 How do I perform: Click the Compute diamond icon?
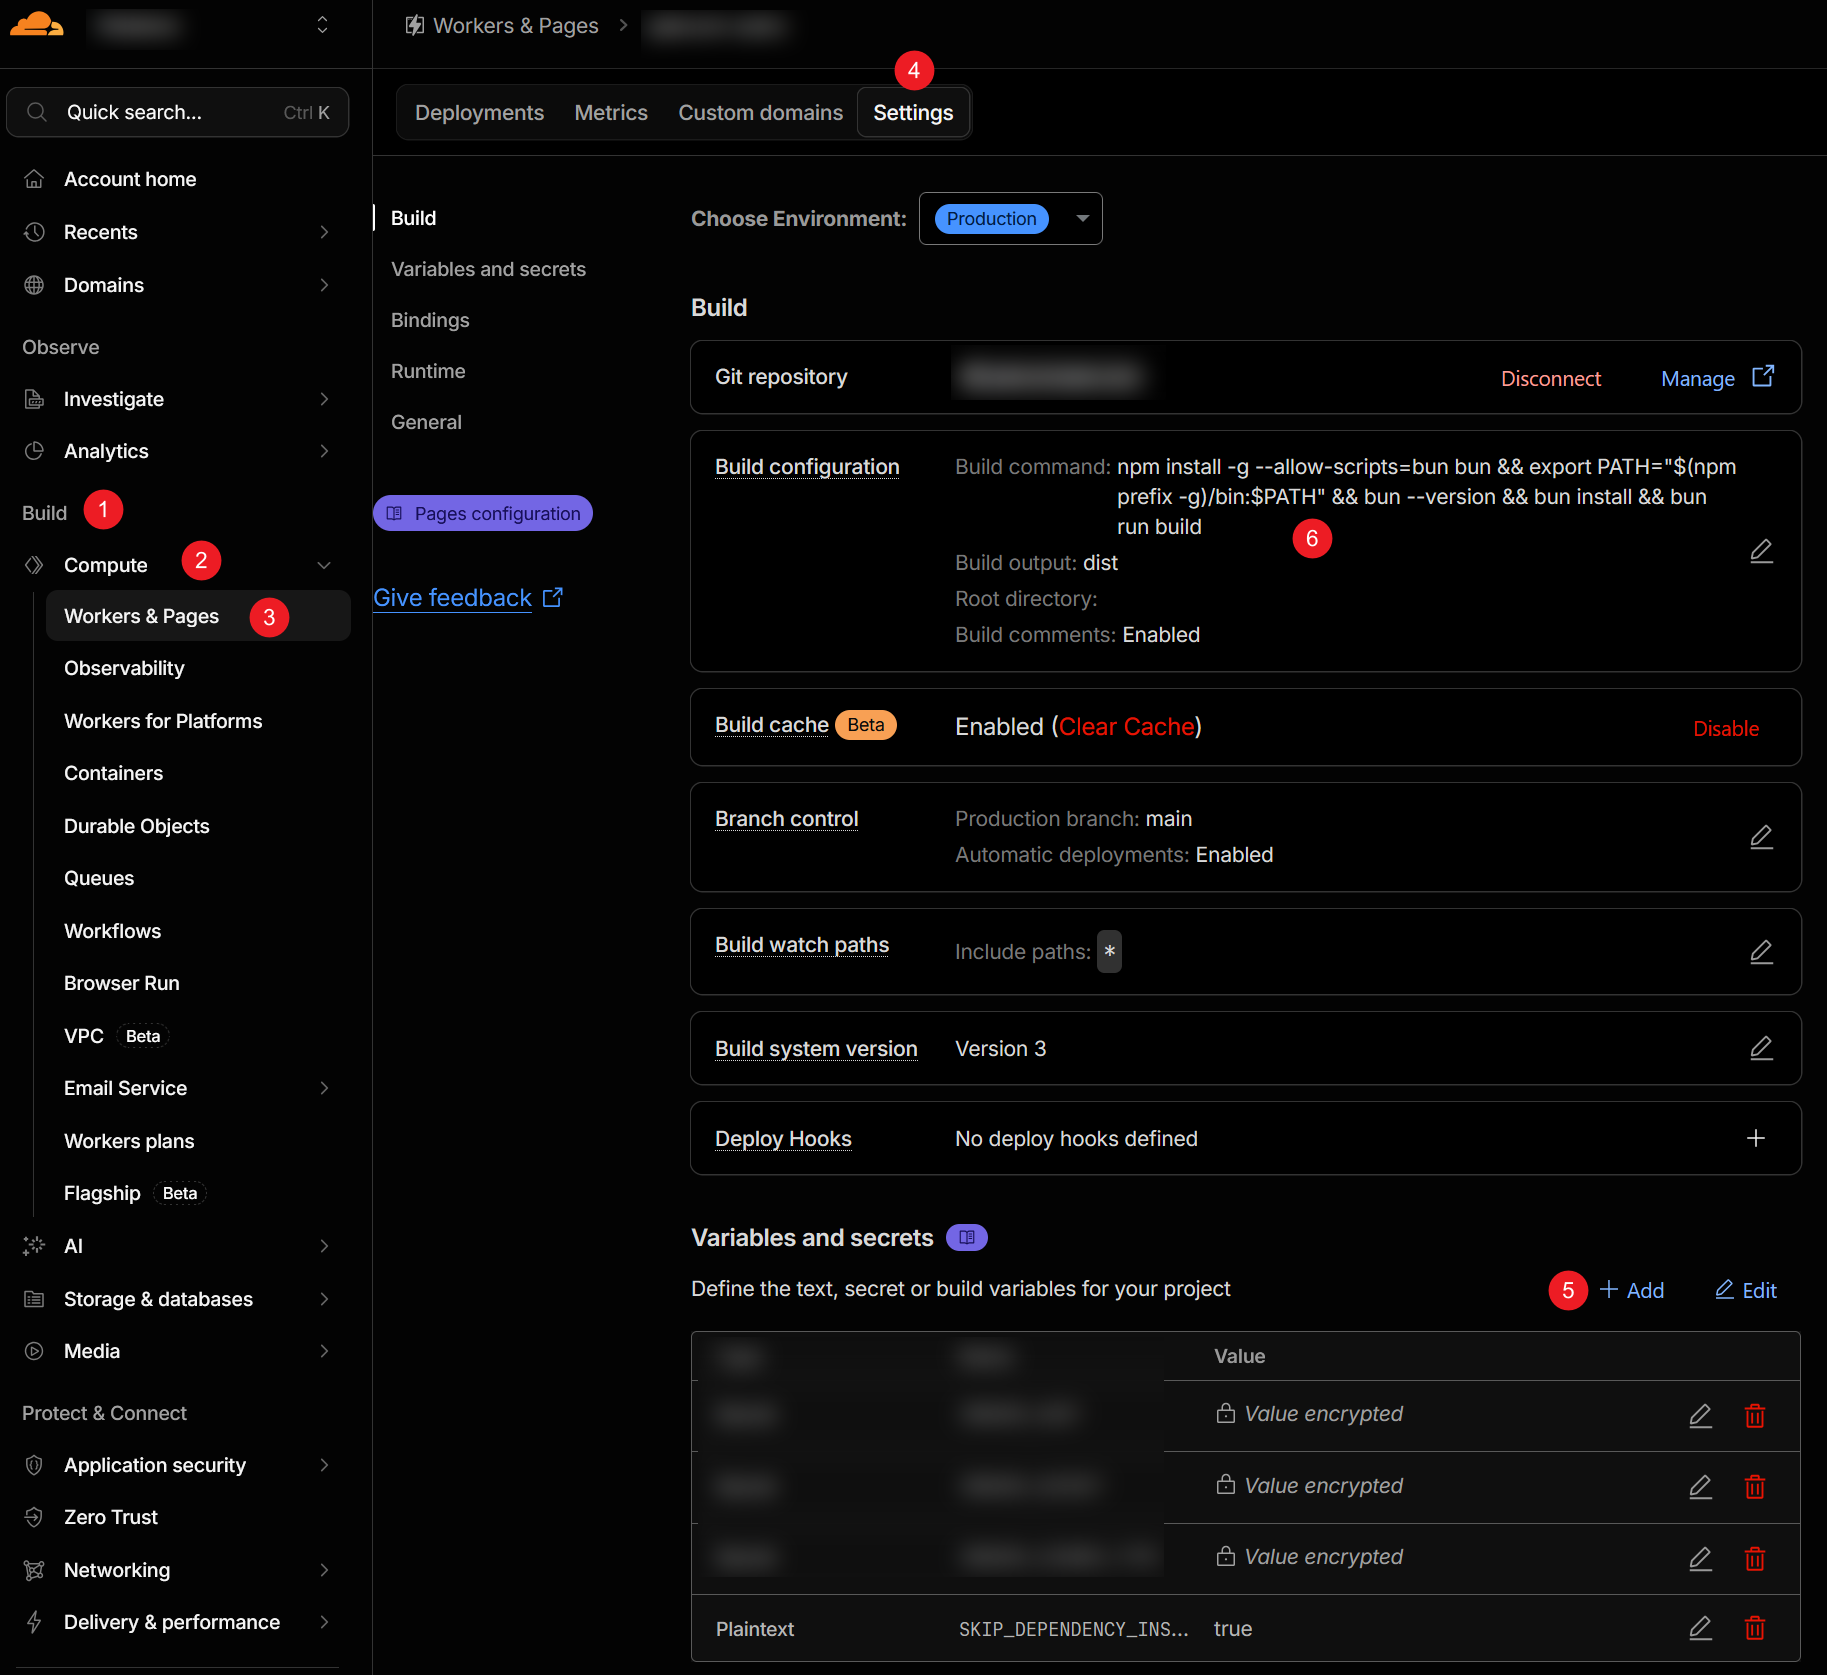pos(34,565)
